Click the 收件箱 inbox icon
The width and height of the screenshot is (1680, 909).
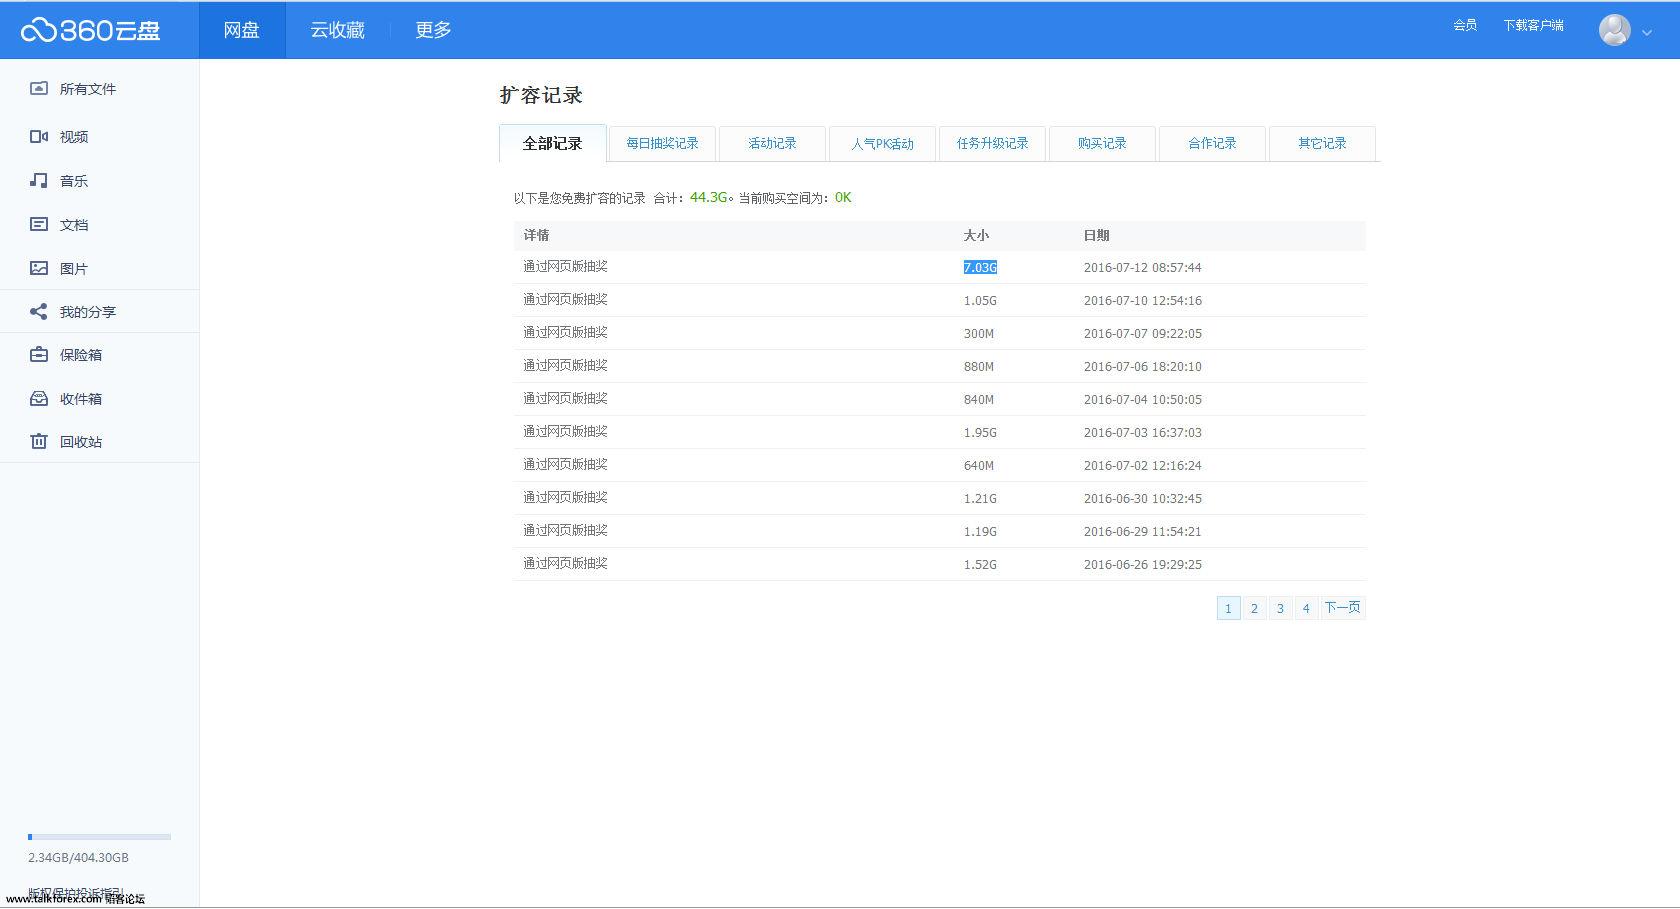(39, 398)
